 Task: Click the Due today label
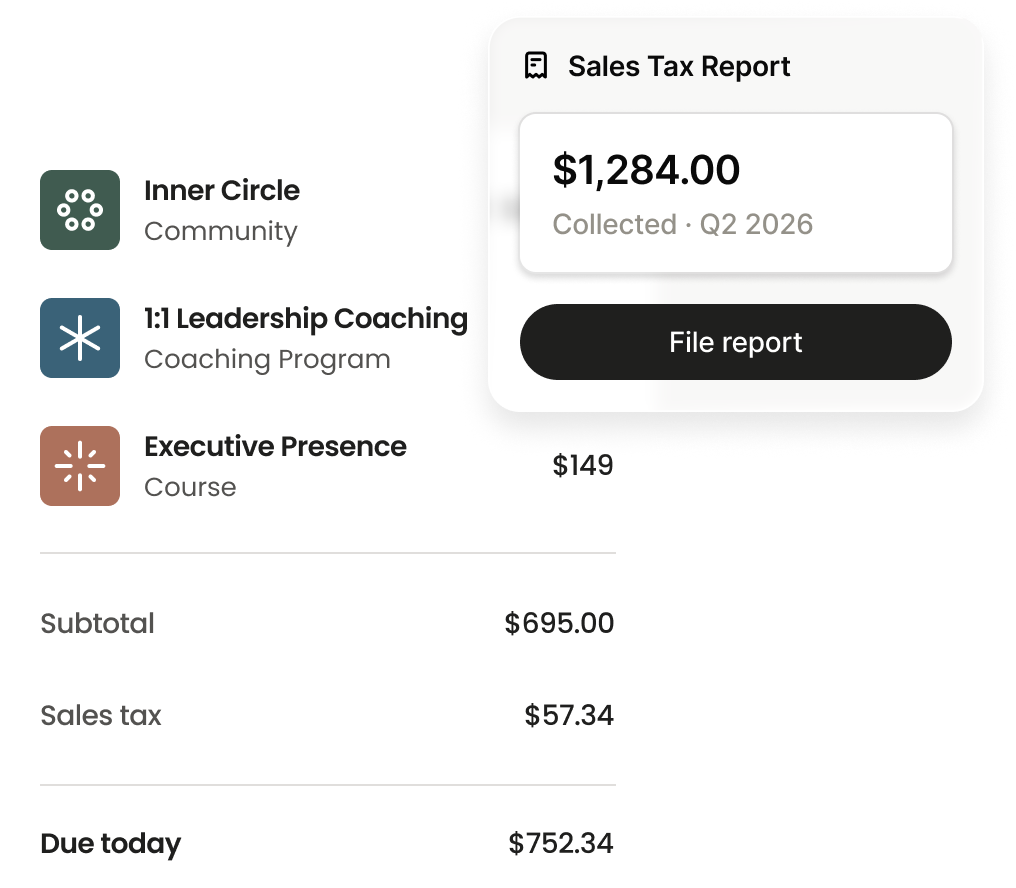pos(111,844)
